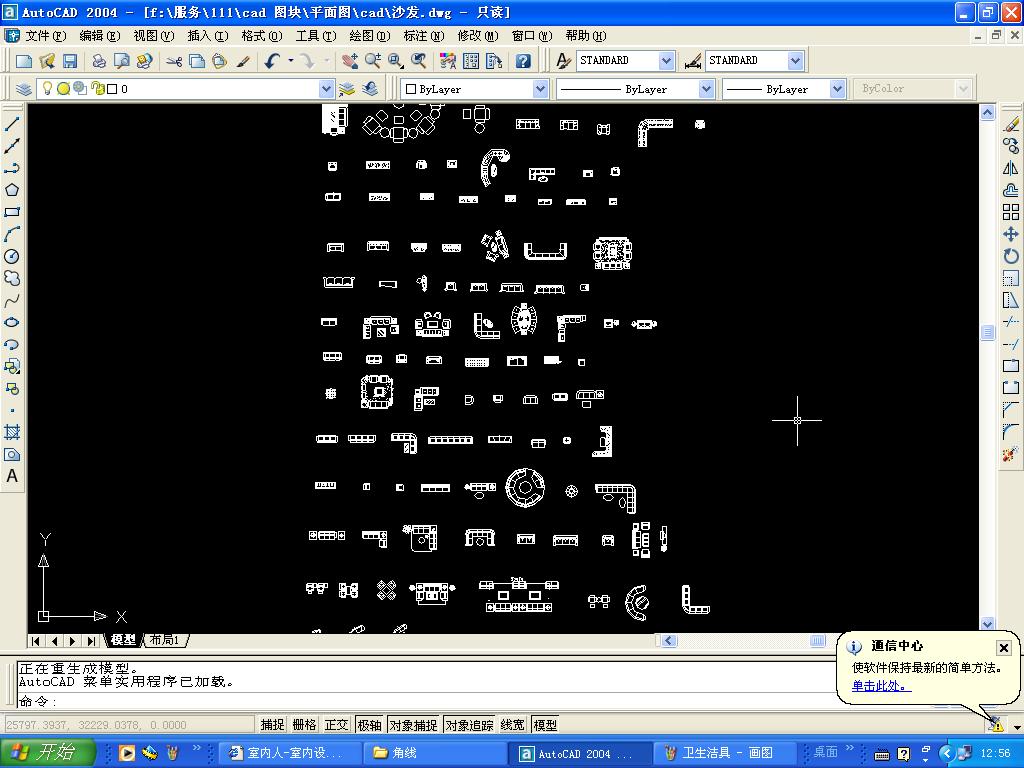Select the Spline draw tool
Screen dimensions: 1024x768
tap(12, 301)
